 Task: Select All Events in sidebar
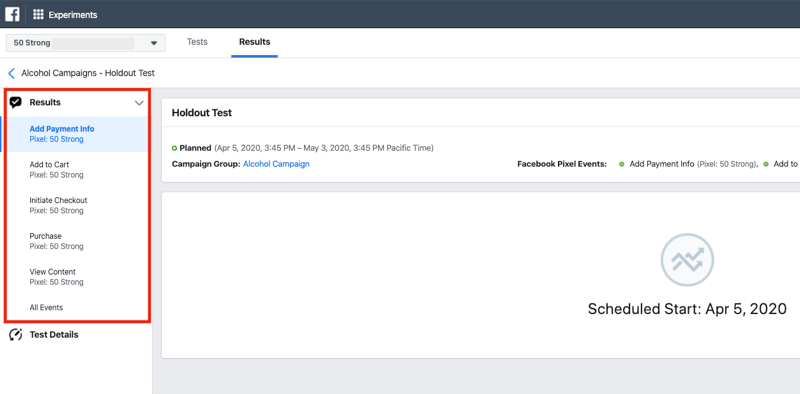click(46, 308)
